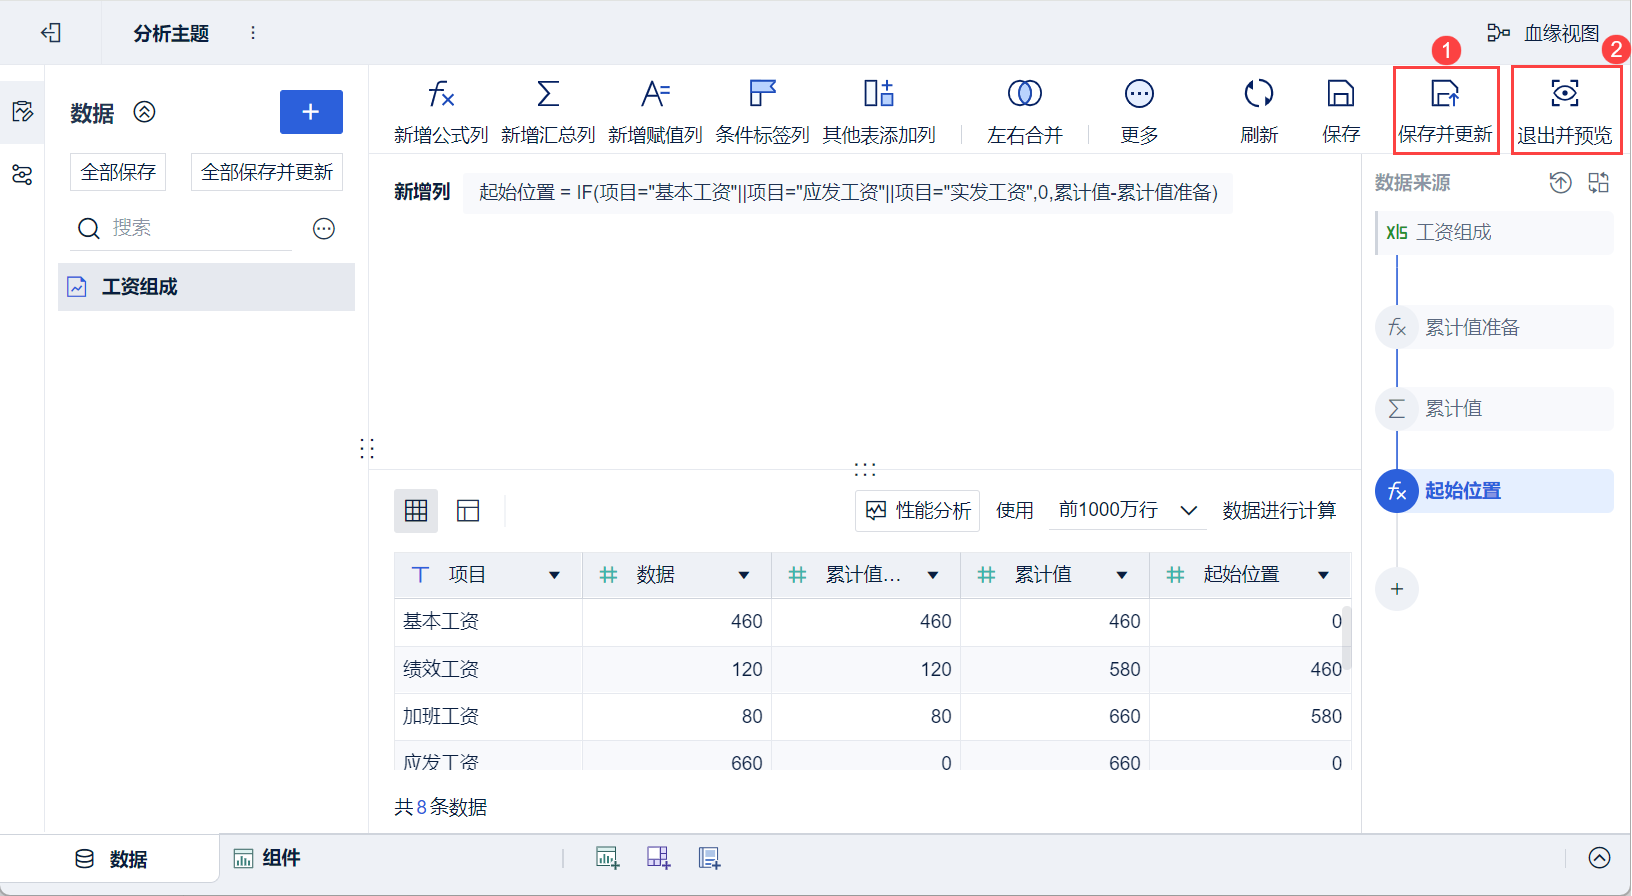The image size is (1632, 896).
Task: Select the 数据 tab at bottom
Action: (112, 859)
